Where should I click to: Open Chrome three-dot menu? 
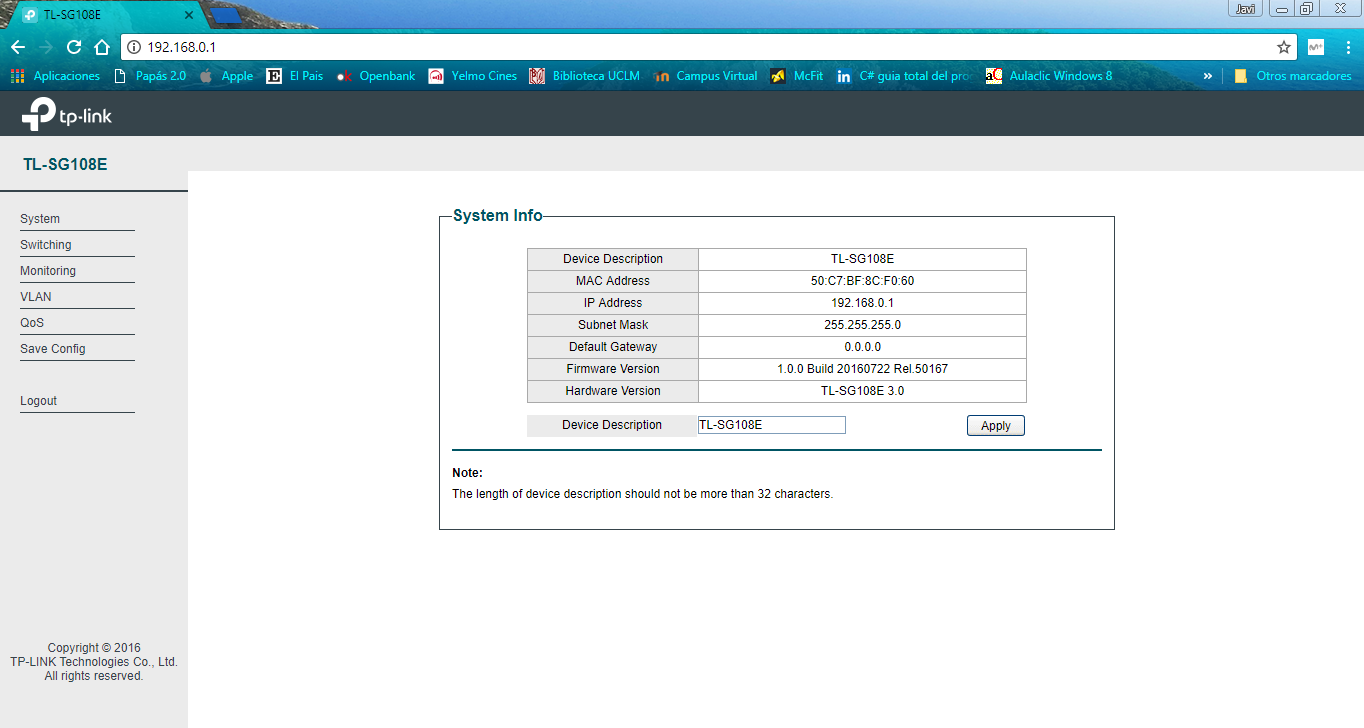1345,47
